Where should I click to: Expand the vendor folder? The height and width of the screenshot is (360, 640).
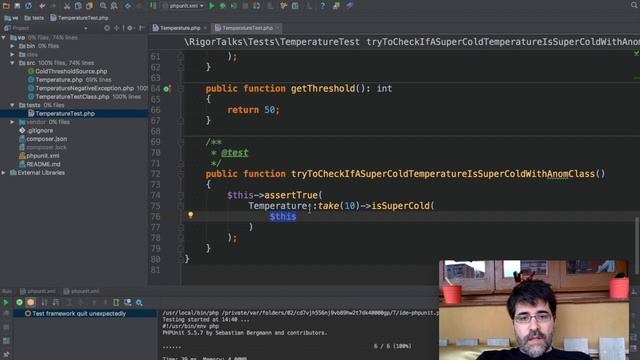coord(12,122)
